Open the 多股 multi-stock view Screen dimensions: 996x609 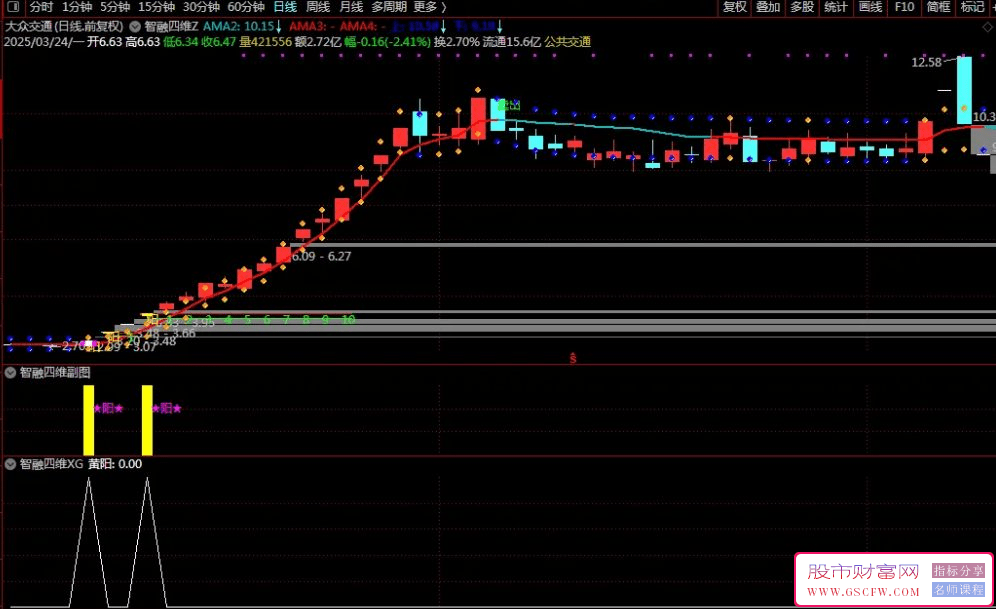802,7
